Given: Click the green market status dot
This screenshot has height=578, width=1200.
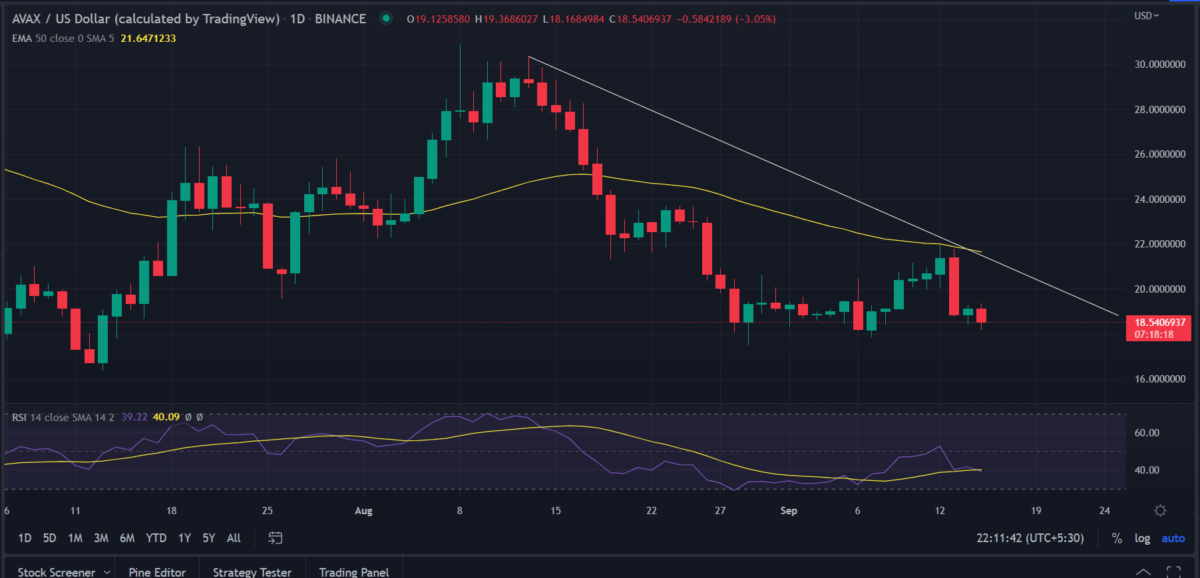Looking at the screenshot, I should coord(385,17).
